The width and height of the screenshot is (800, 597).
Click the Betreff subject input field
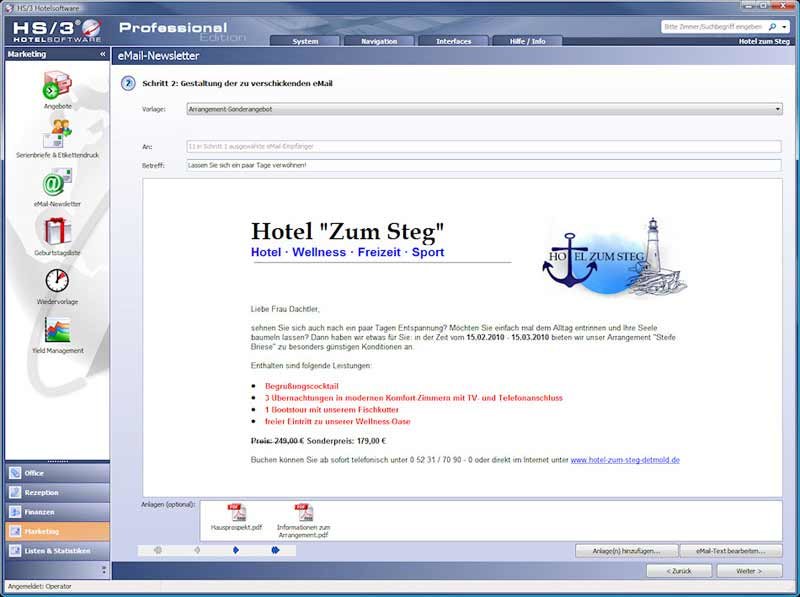(x=484, y=165)
